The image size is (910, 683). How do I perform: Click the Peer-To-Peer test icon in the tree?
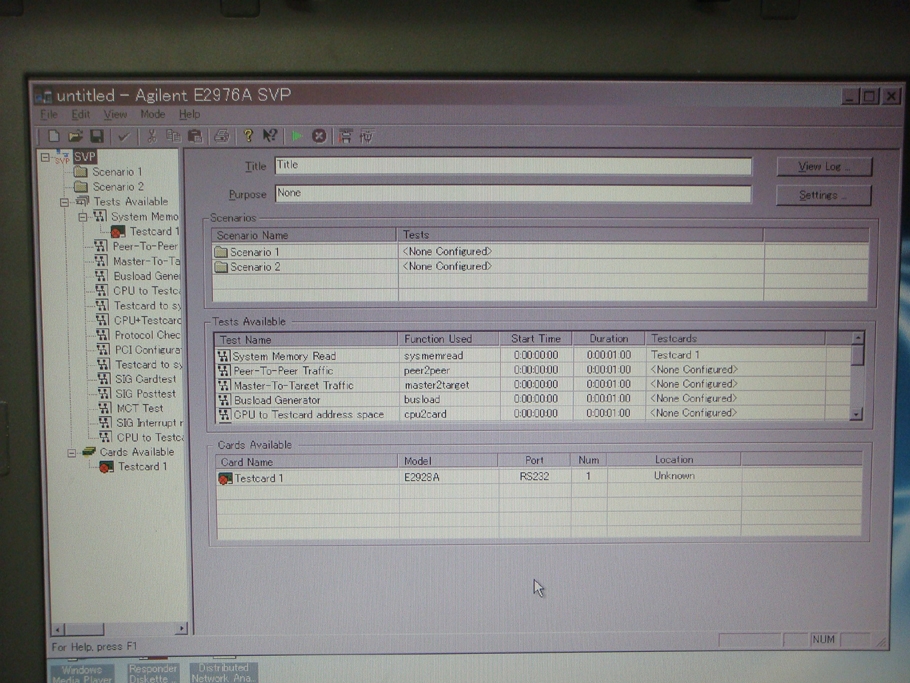[x=100, y=246]
